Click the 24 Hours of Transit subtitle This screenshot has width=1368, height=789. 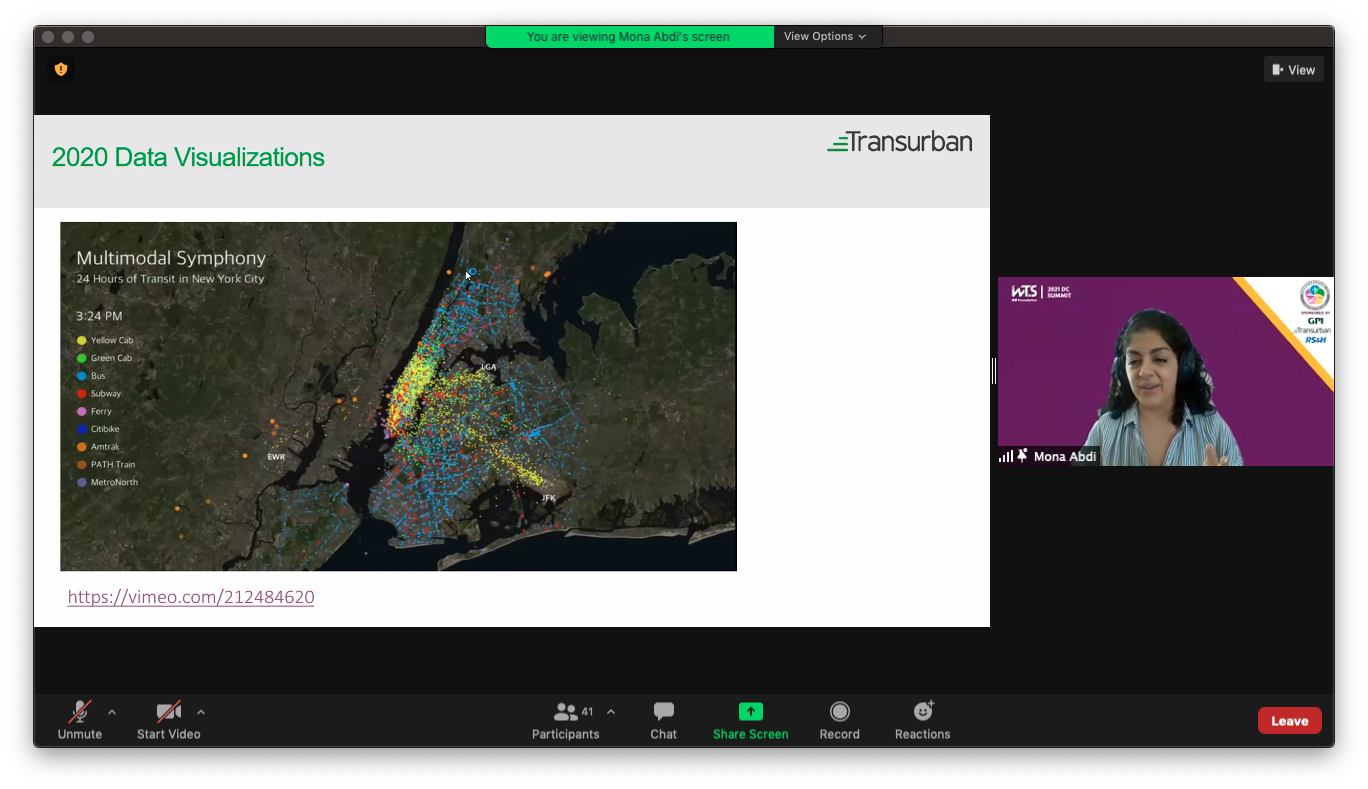click(x=170, y=279)
